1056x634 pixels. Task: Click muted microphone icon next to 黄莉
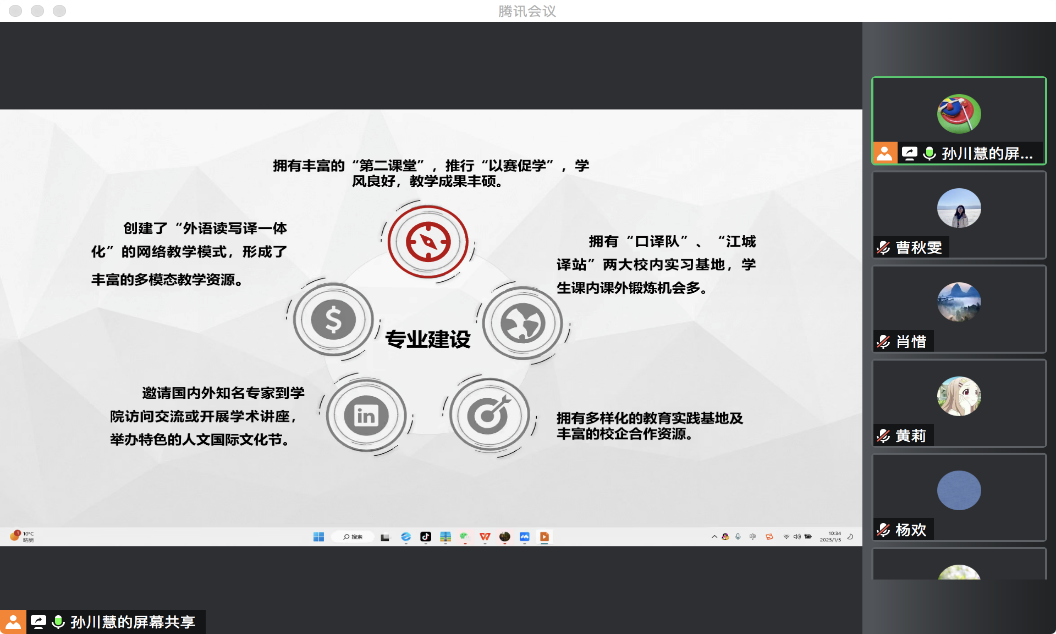pos(884,436)
